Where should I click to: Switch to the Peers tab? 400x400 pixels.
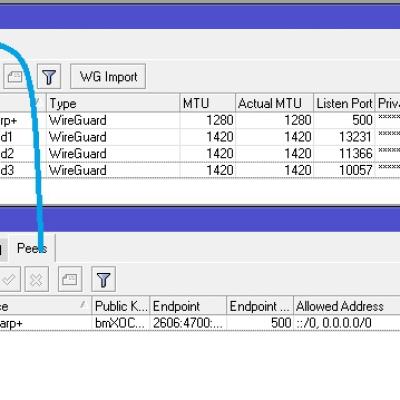tap(32, 248)
